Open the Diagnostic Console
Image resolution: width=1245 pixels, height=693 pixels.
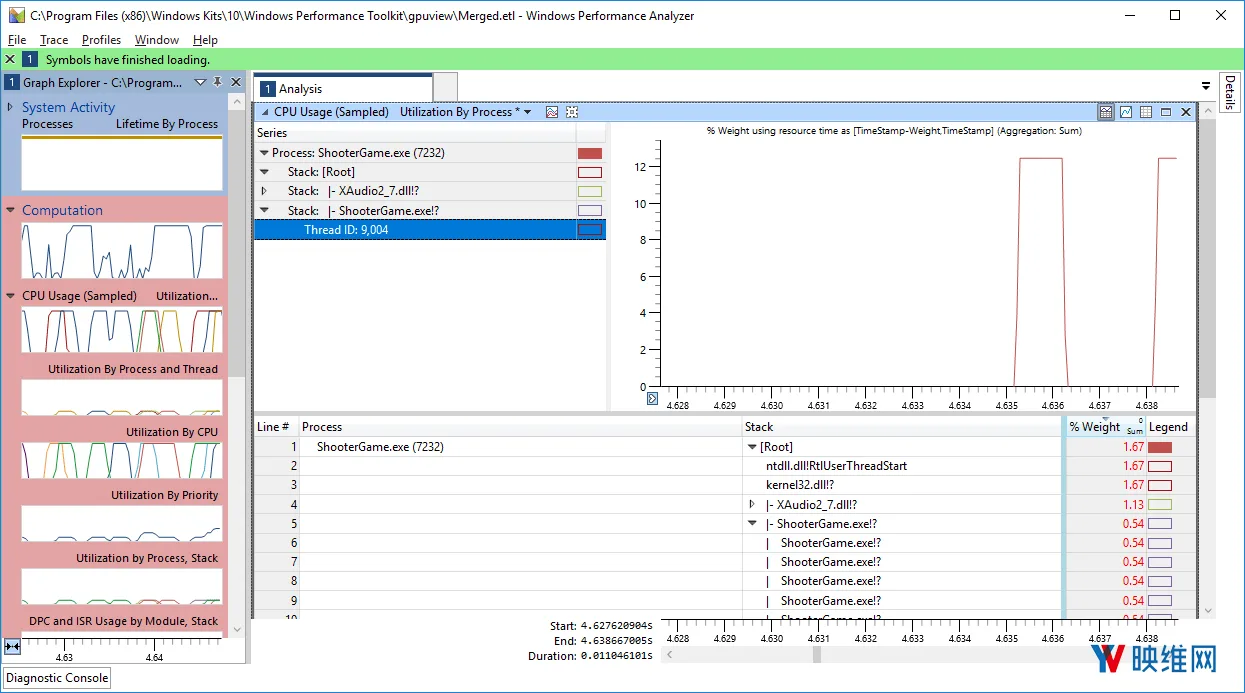pyautogui.click(x=58, y=678)
